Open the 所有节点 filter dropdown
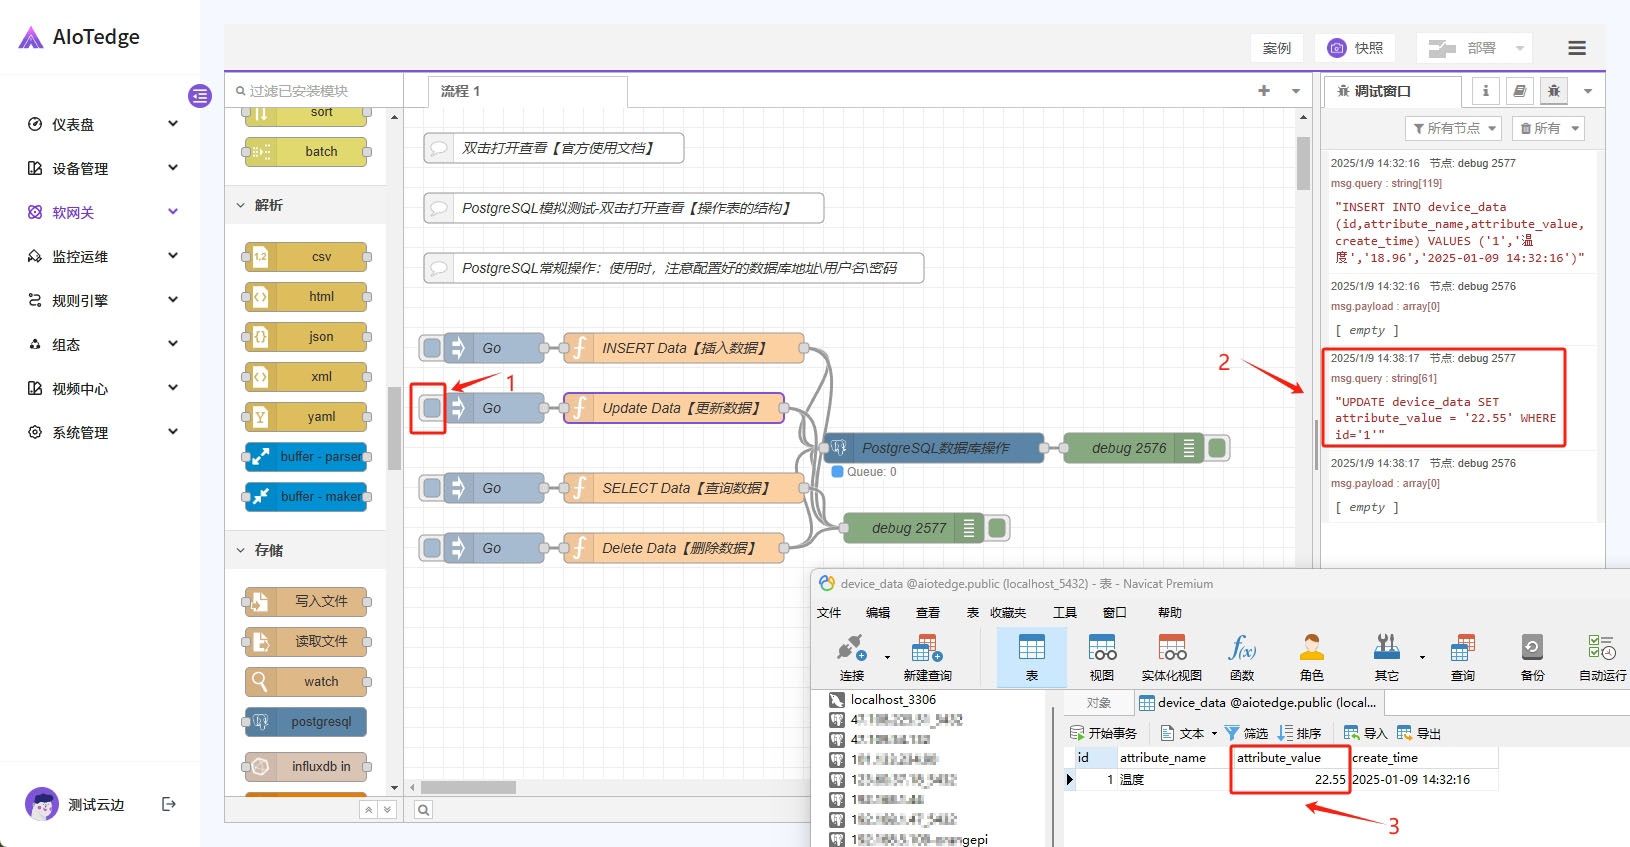Viewport: 1630px width, 847px height. tap(1454, 128)
